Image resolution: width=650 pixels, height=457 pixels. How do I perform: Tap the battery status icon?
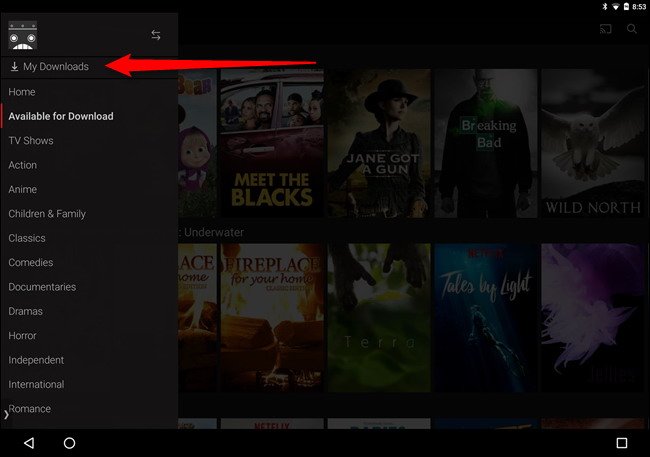[626, 6]
